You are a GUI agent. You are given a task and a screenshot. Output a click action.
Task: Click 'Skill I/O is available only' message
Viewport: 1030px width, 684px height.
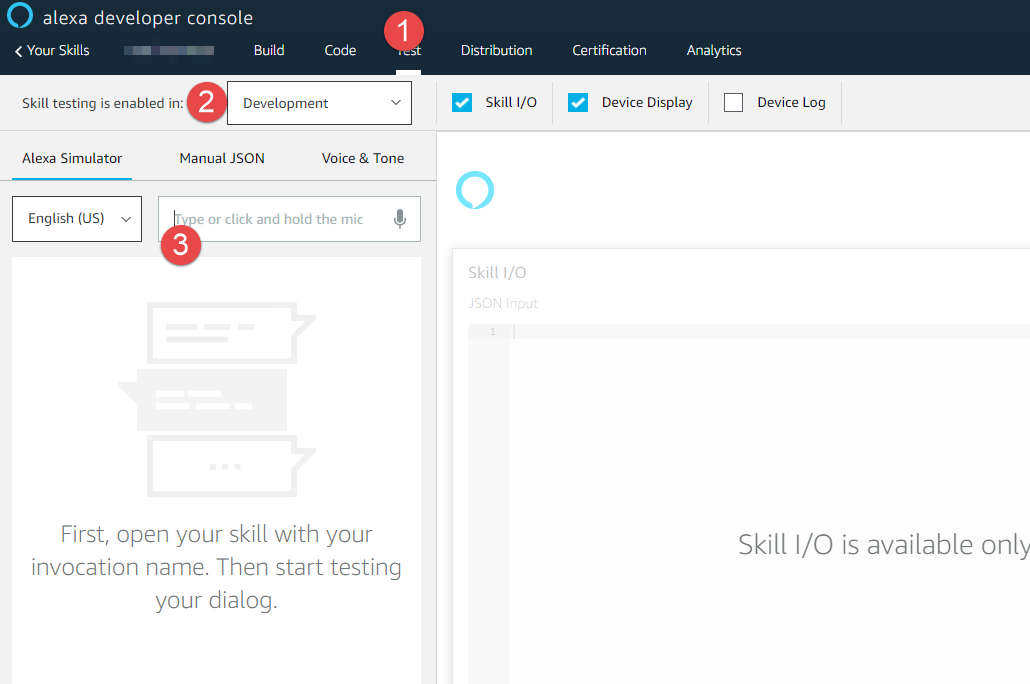(x=884, y=545)
